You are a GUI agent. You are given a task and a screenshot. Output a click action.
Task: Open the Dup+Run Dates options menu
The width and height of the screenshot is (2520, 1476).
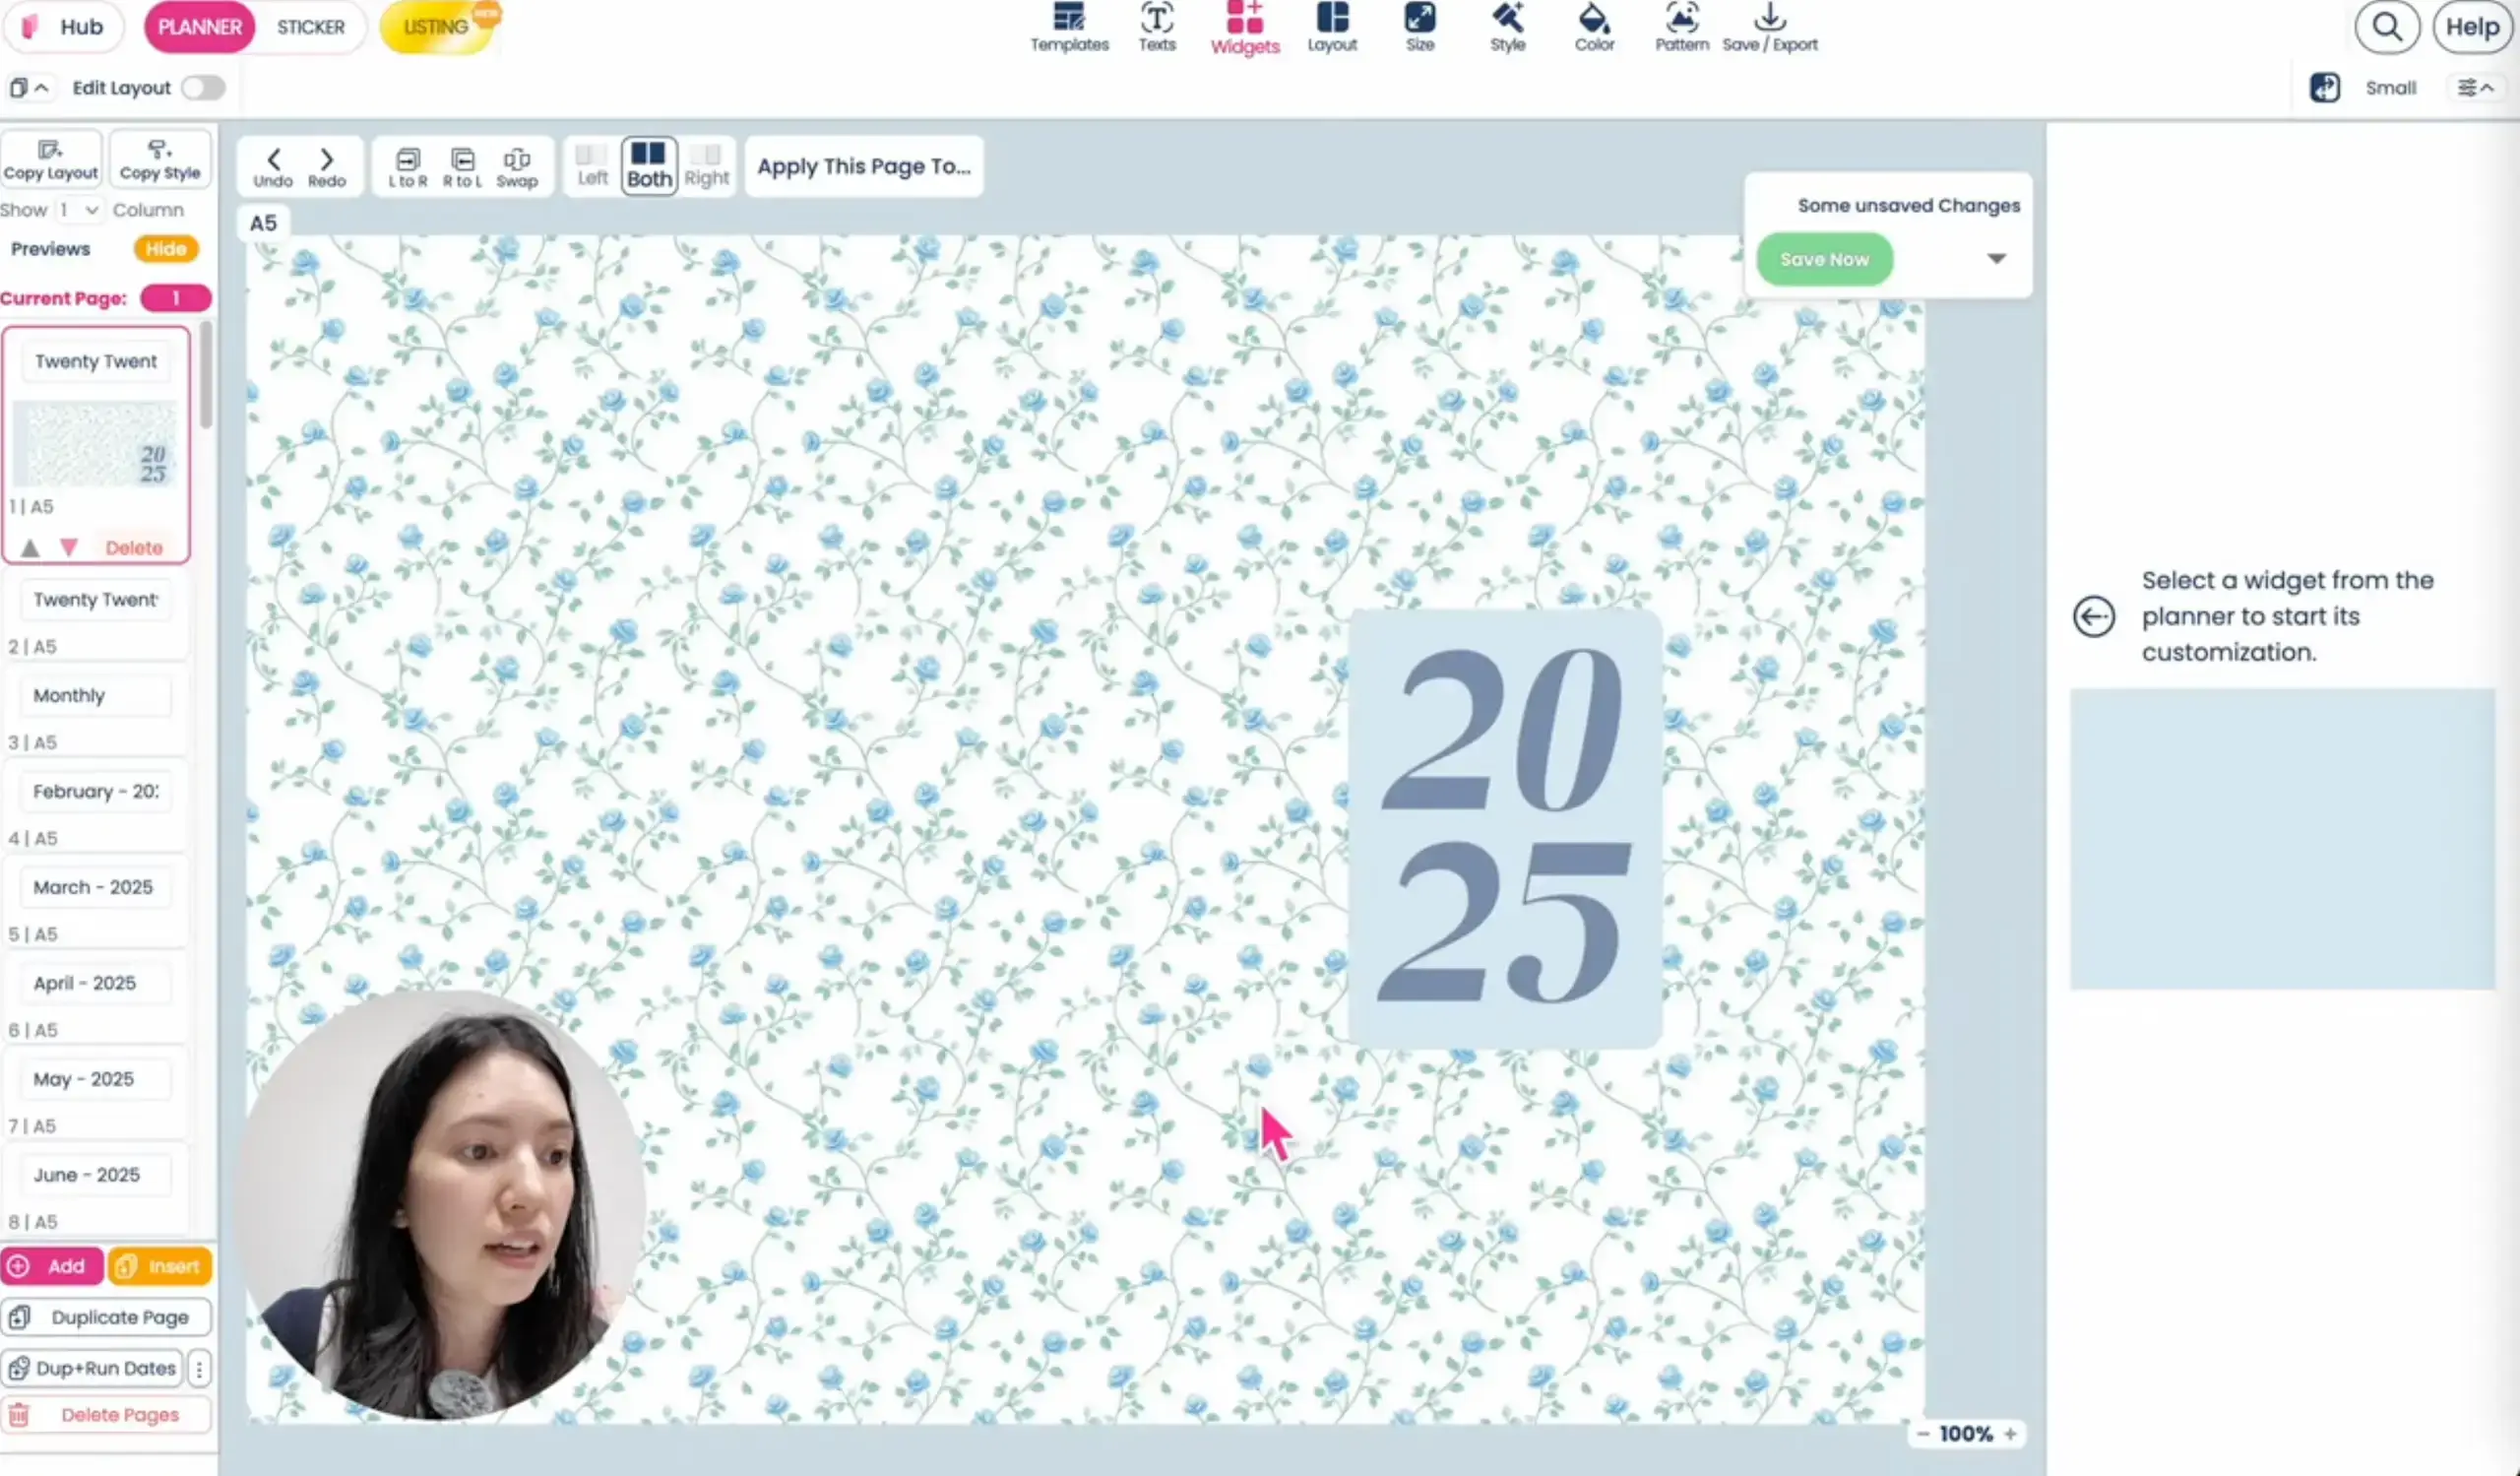(x=200, y=1368)
